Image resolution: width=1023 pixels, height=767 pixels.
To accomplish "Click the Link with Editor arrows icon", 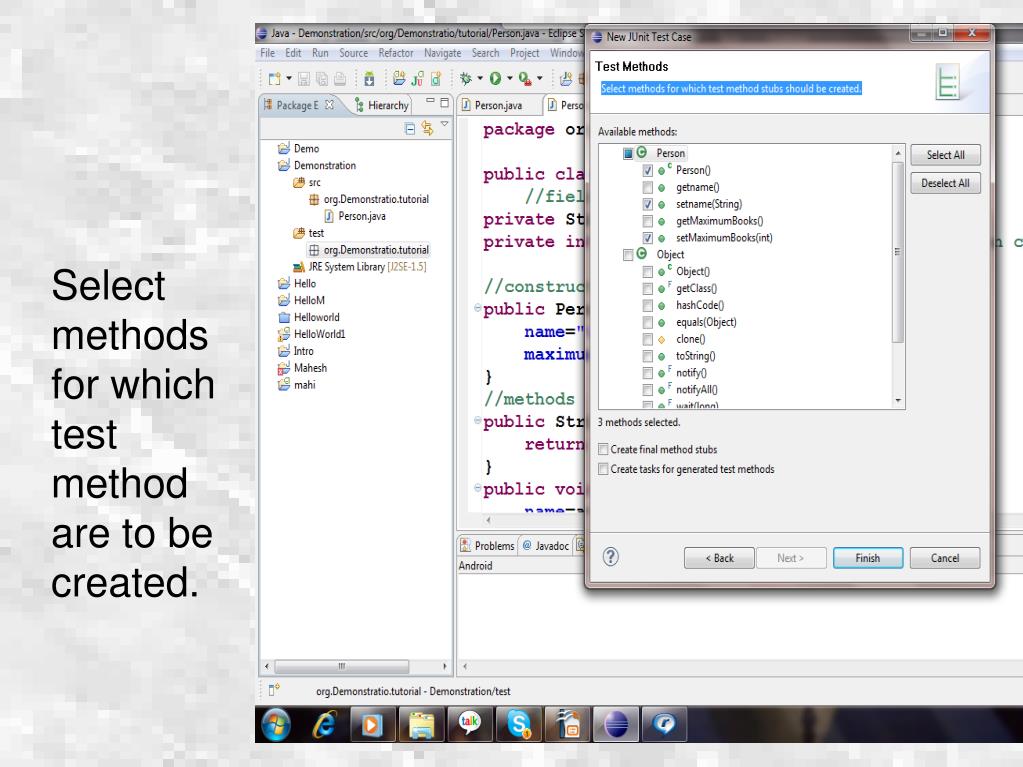I will click(x=427, y=128).
